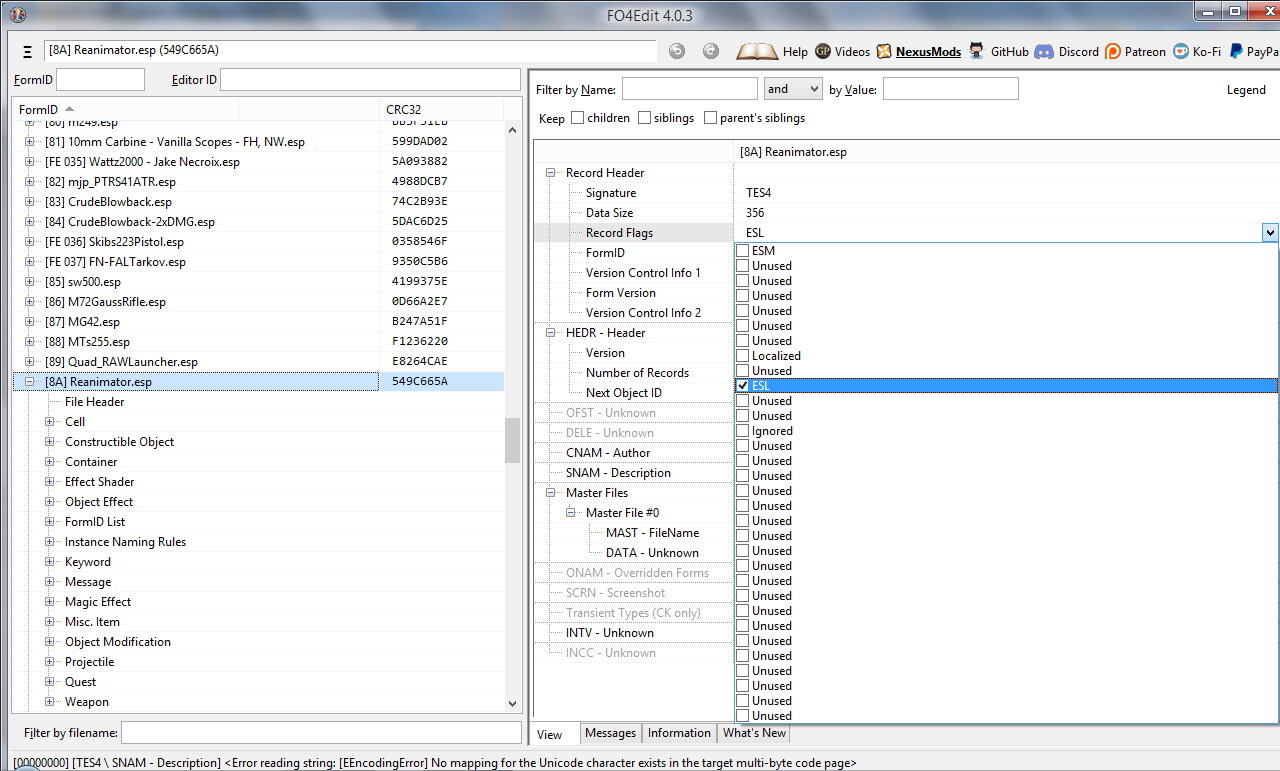This screenshot has height=771, width=1280.
Task: Check the Localized flag checkbox
Action: [x=742, y=356]
